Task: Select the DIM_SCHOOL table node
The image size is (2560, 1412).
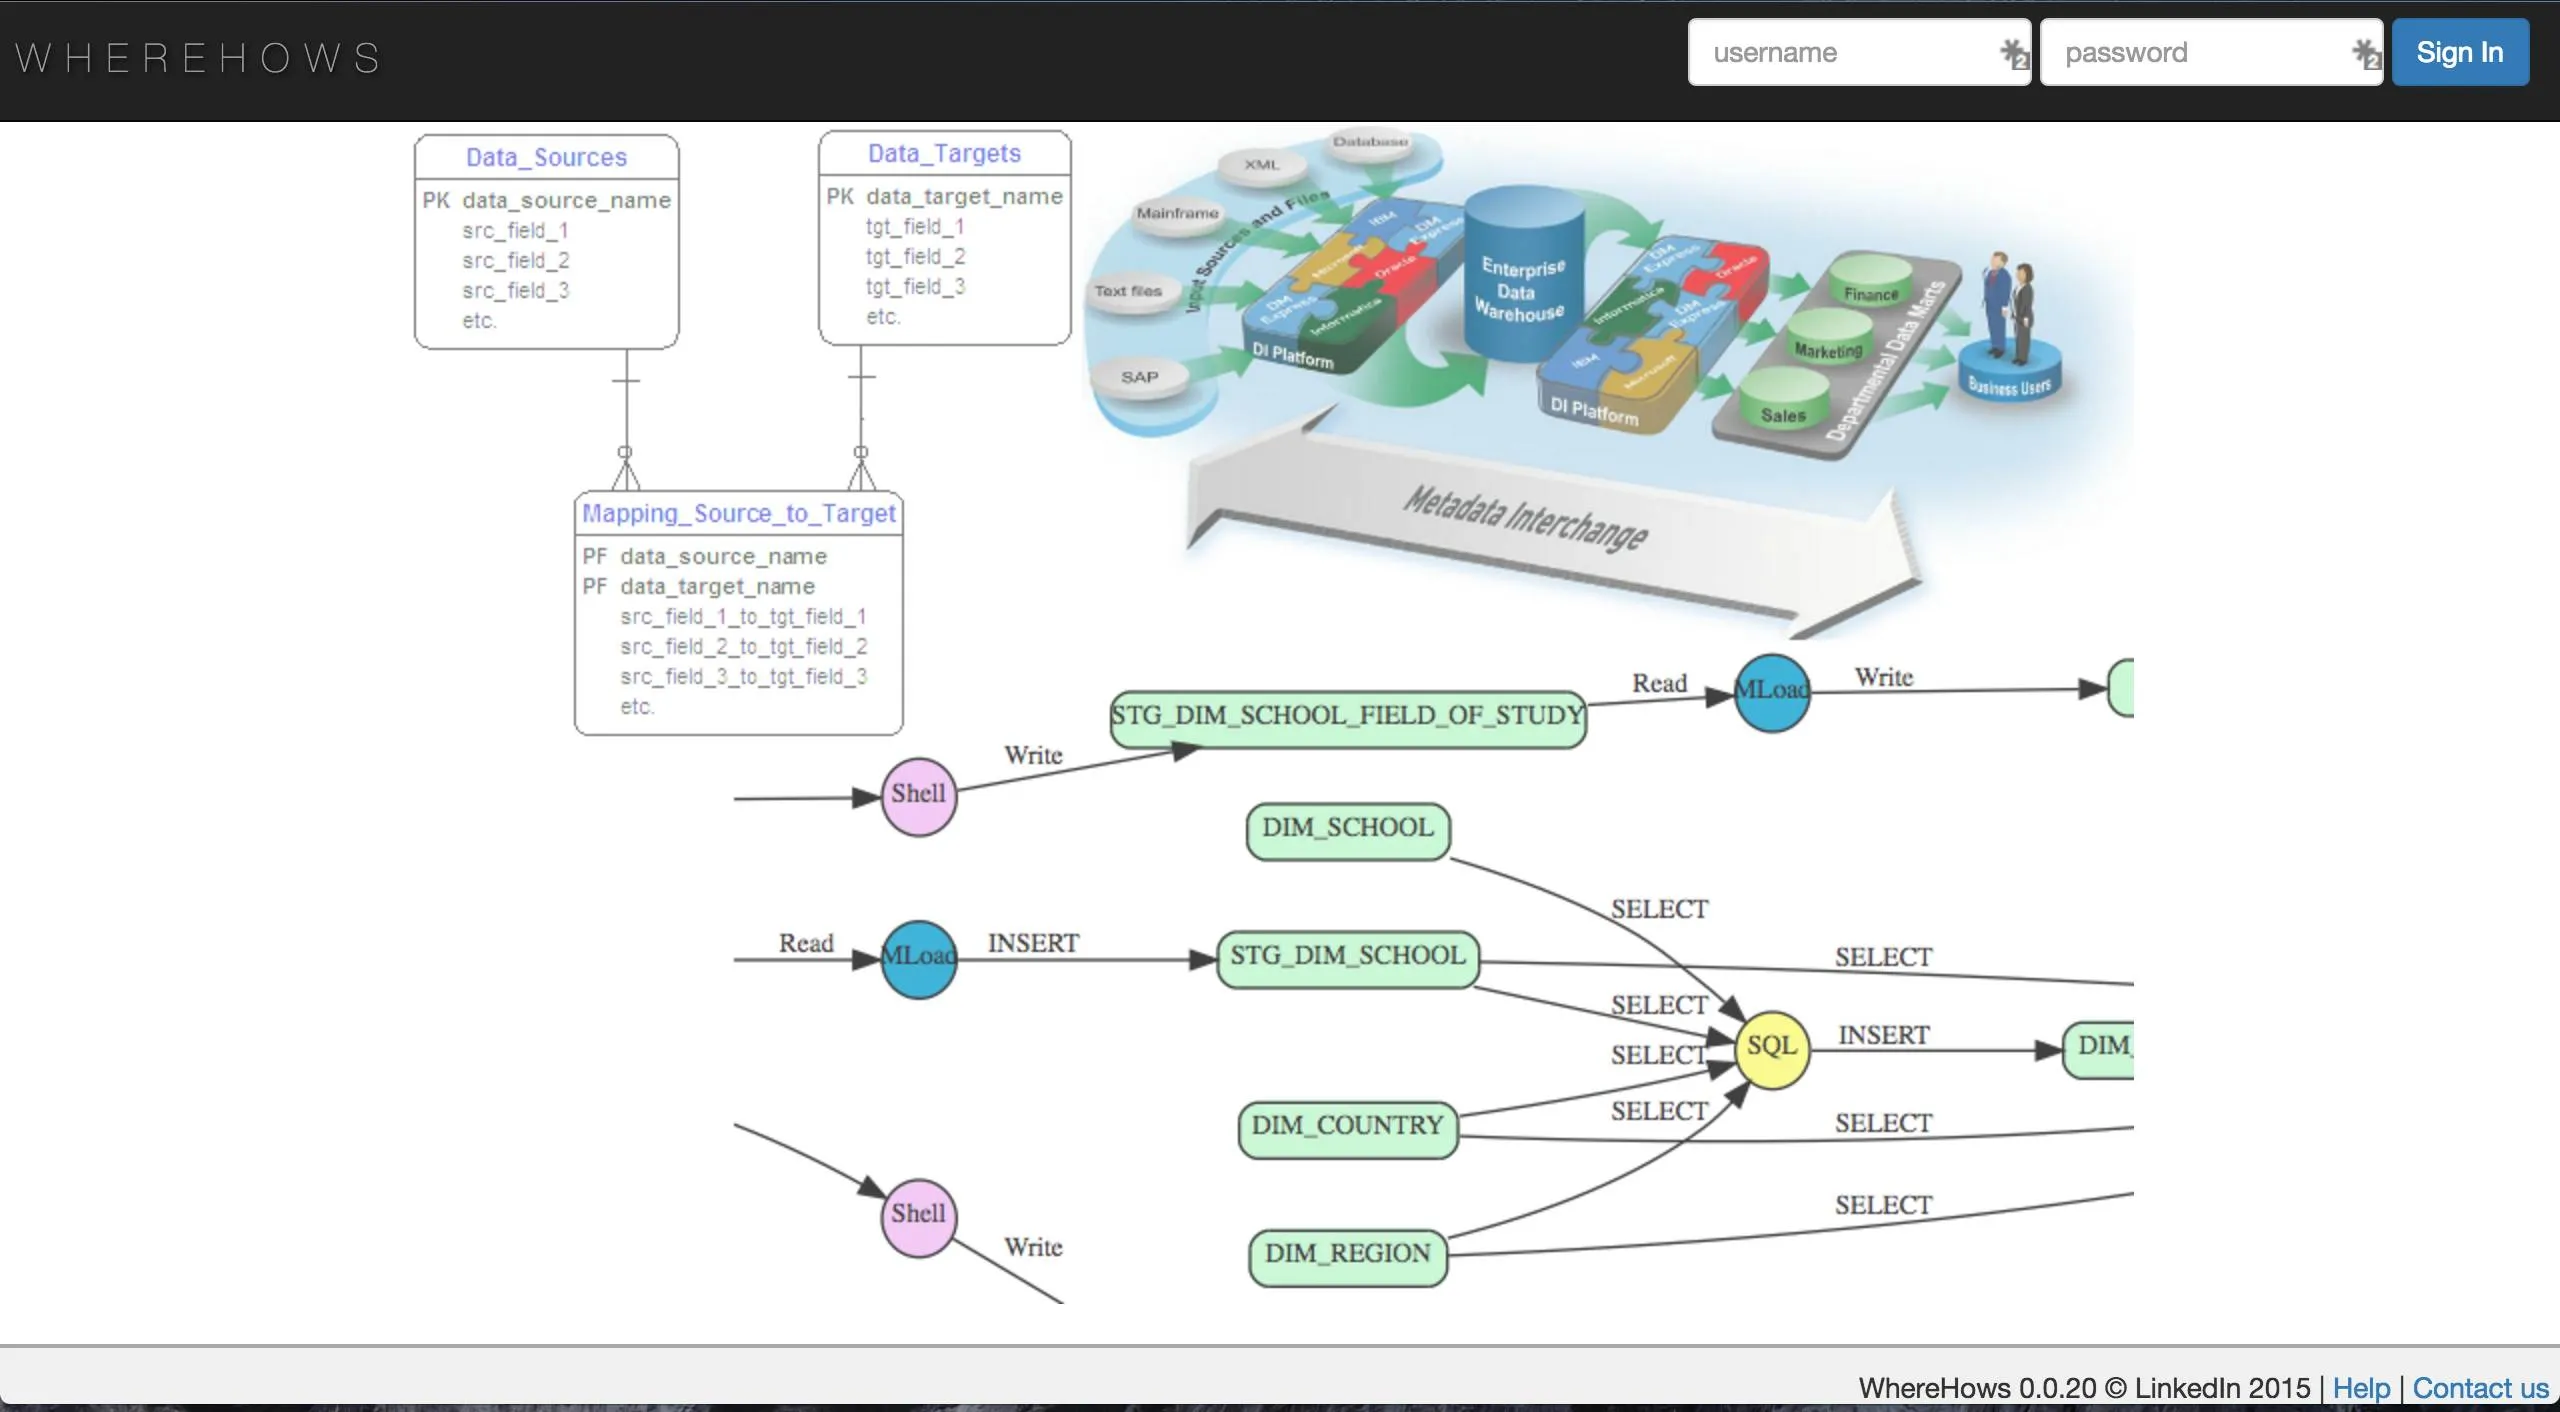Action: coord(1347,829)
